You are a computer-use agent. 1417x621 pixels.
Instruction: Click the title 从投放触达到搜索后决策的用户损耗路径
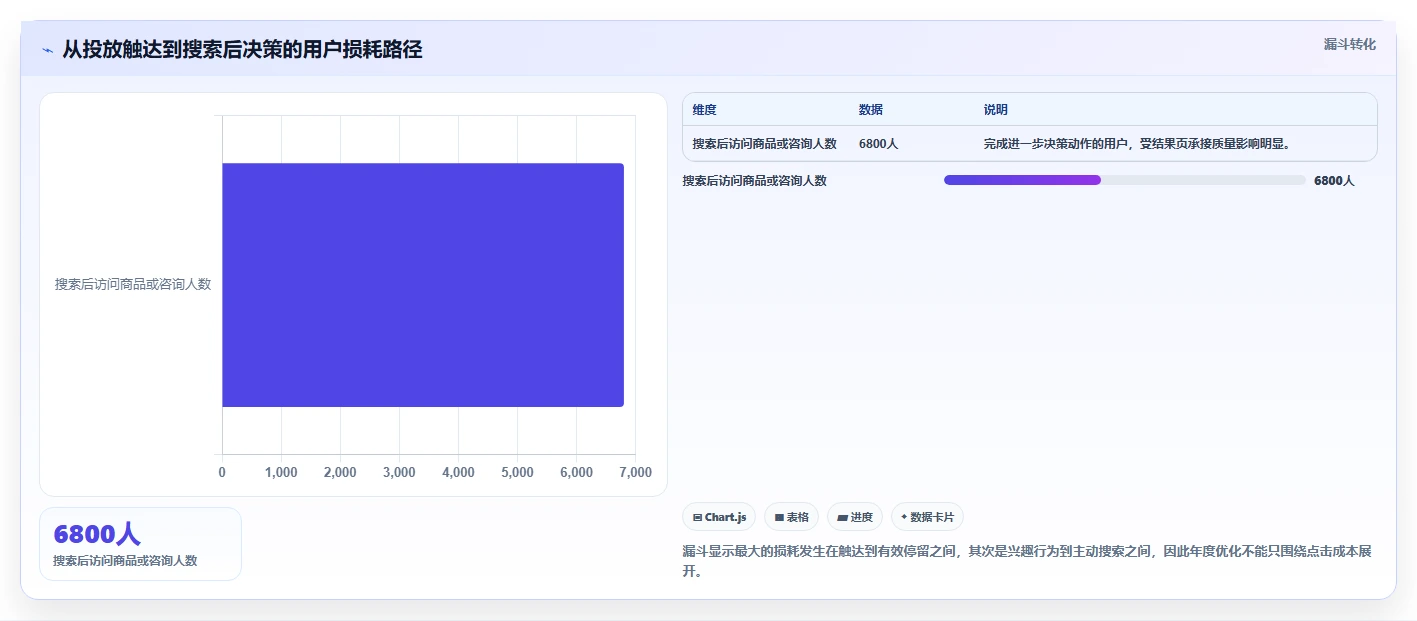pyautogui.click(x=242, y=49)
